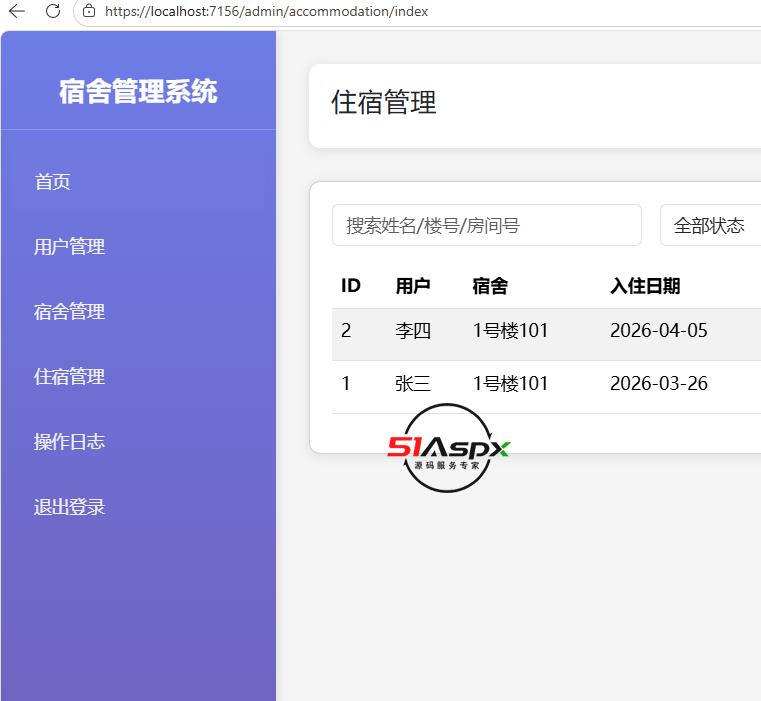Select ID cell 2 in 李四 row
The width and height of the screenshot is (761, 701).
[x=346, y=331]
